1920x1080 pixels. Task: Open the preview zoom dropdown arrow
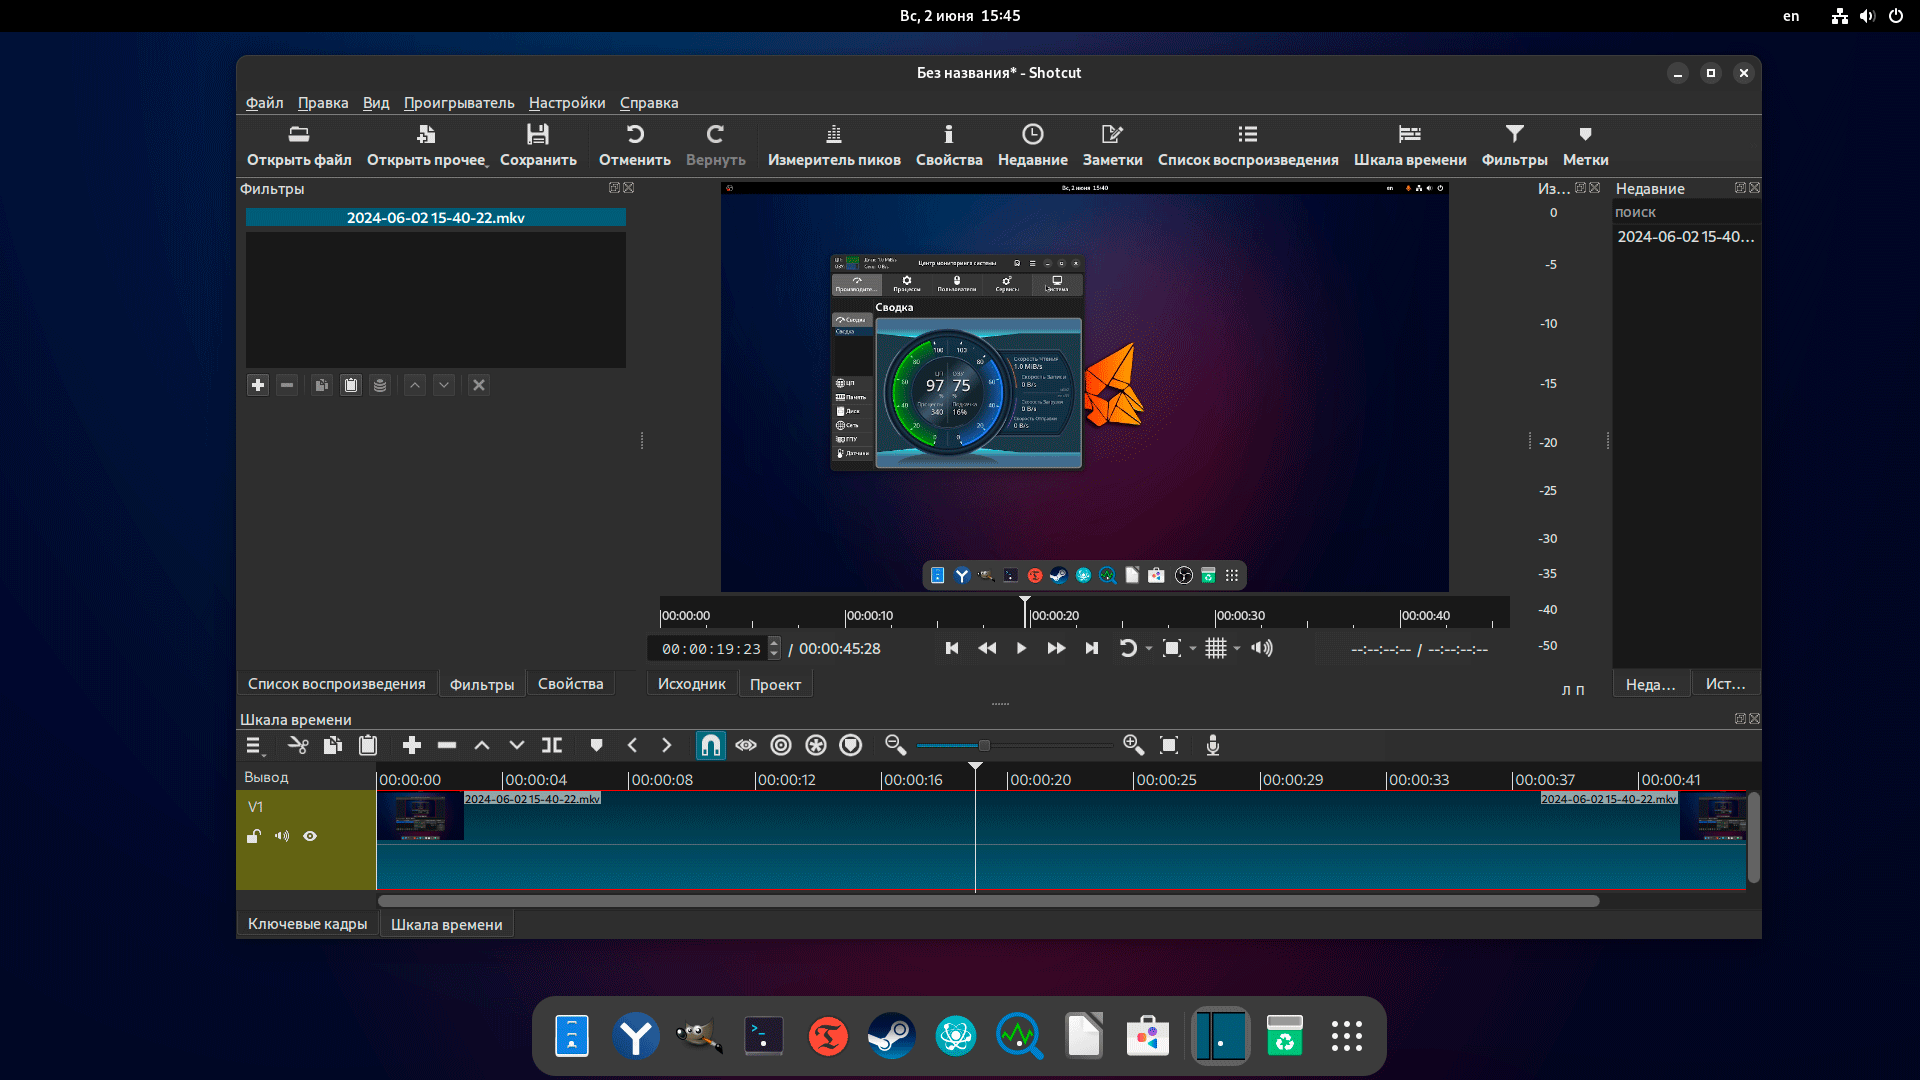(1193, 649)
